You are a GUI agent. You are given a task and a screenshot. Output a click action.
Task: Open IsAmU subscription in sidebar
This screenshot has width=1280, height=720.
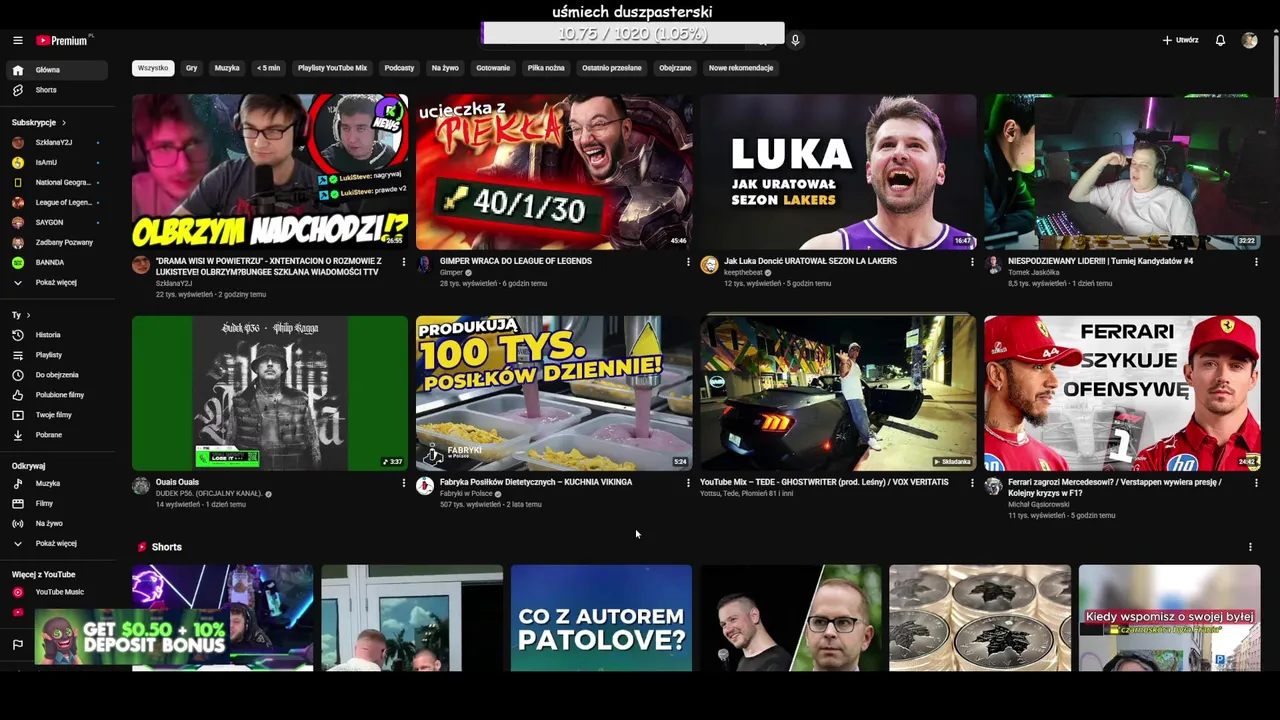(56, 163)
